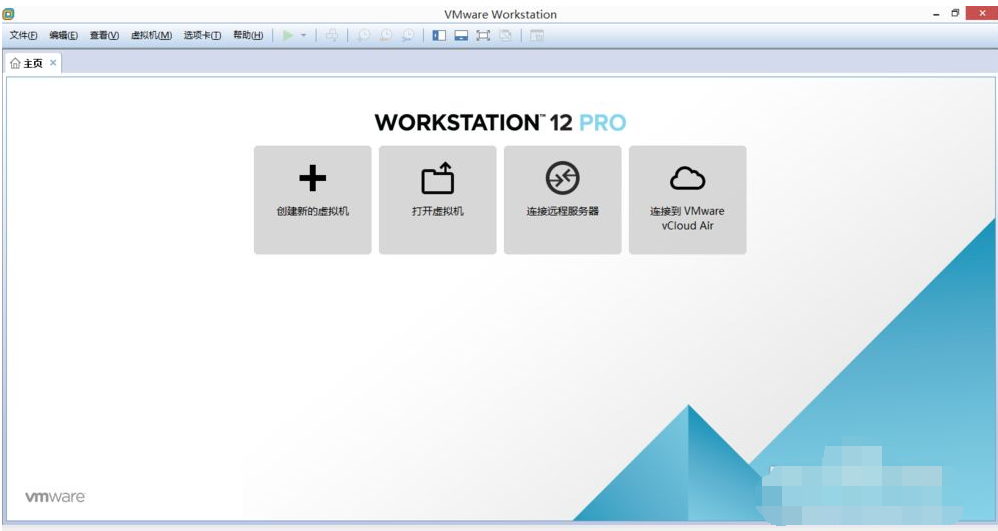
Task: Click the 创建新的虚拟机 tile
Action: pyautogui.click(x=312, y=199)
